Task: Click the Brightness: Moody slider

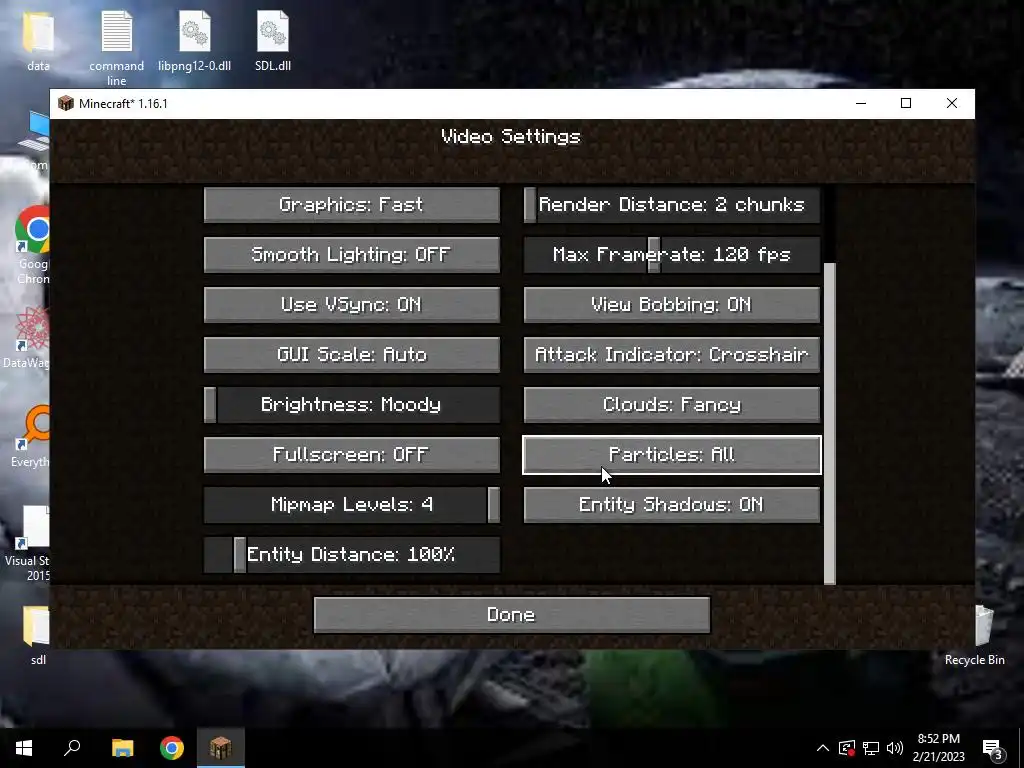Action: point(351,405)
